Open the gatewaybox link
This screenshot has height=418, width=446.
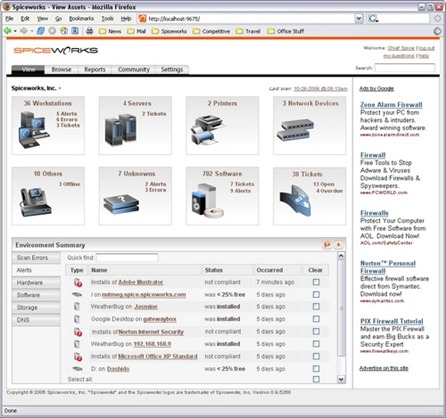click(x=160, y=319)
